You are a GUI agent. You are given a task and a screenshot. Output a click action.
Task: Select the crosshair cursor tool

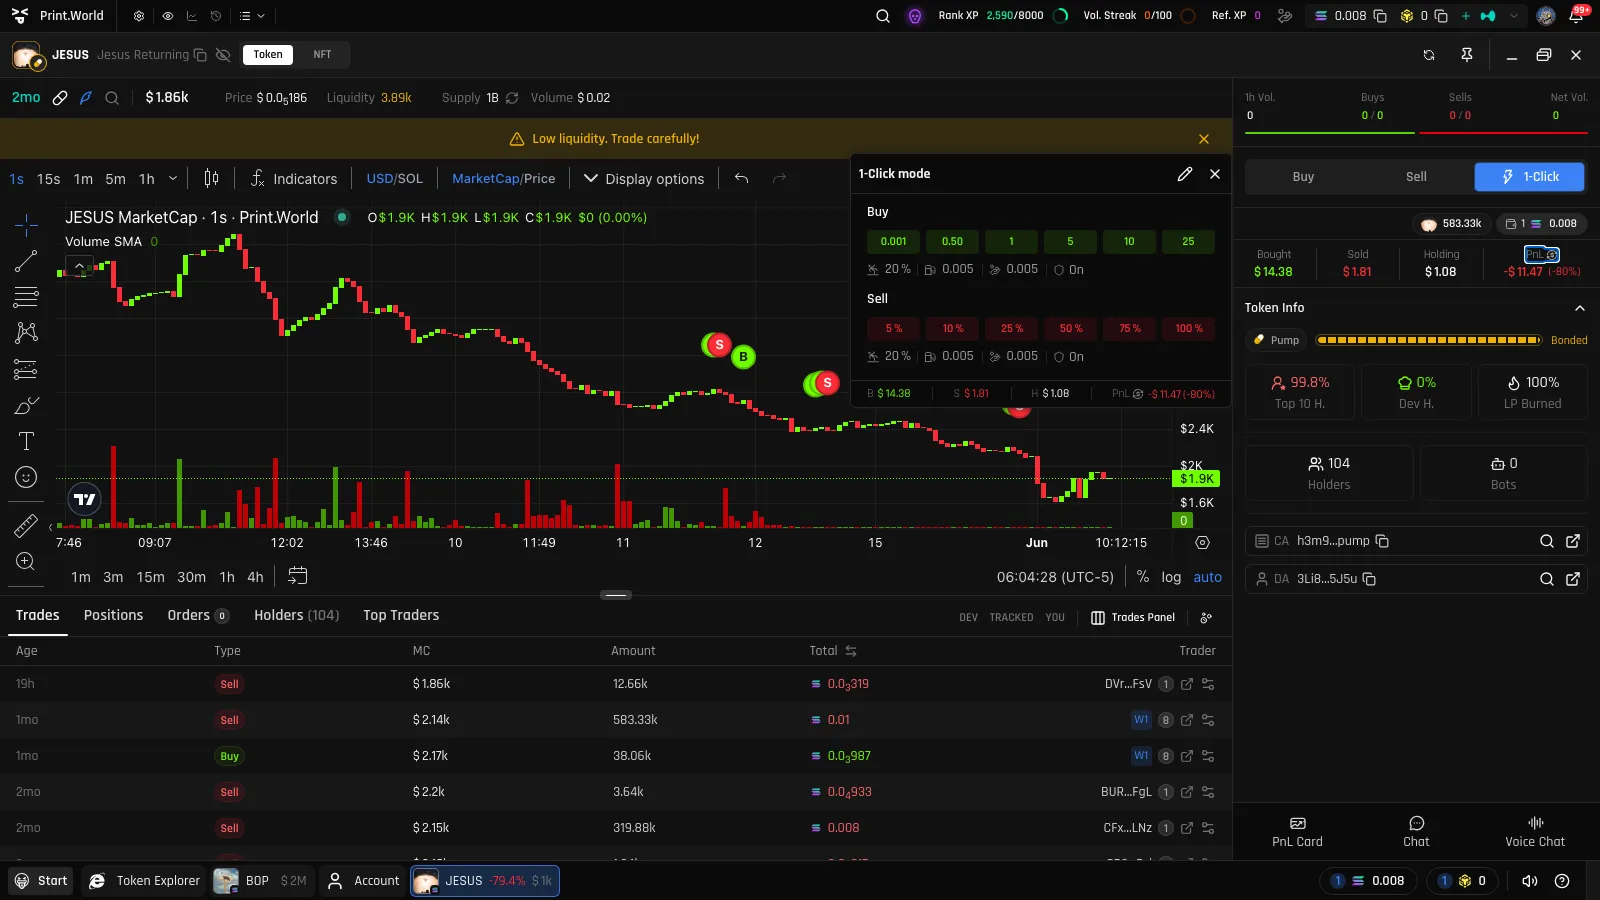tap(26, 225)
